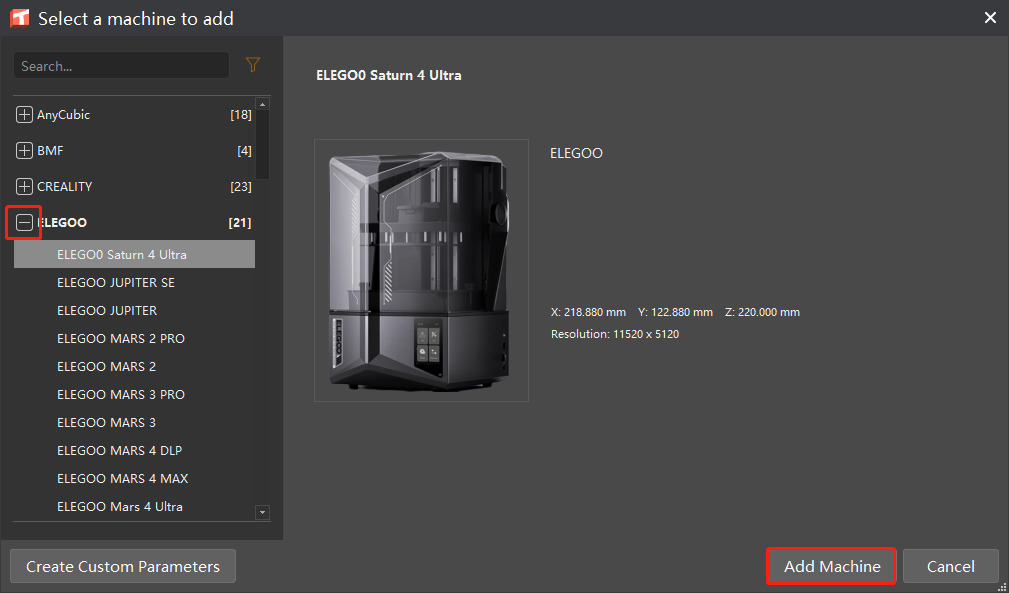Choose the ELEGOO MARS 3 entry

(107, 423)
